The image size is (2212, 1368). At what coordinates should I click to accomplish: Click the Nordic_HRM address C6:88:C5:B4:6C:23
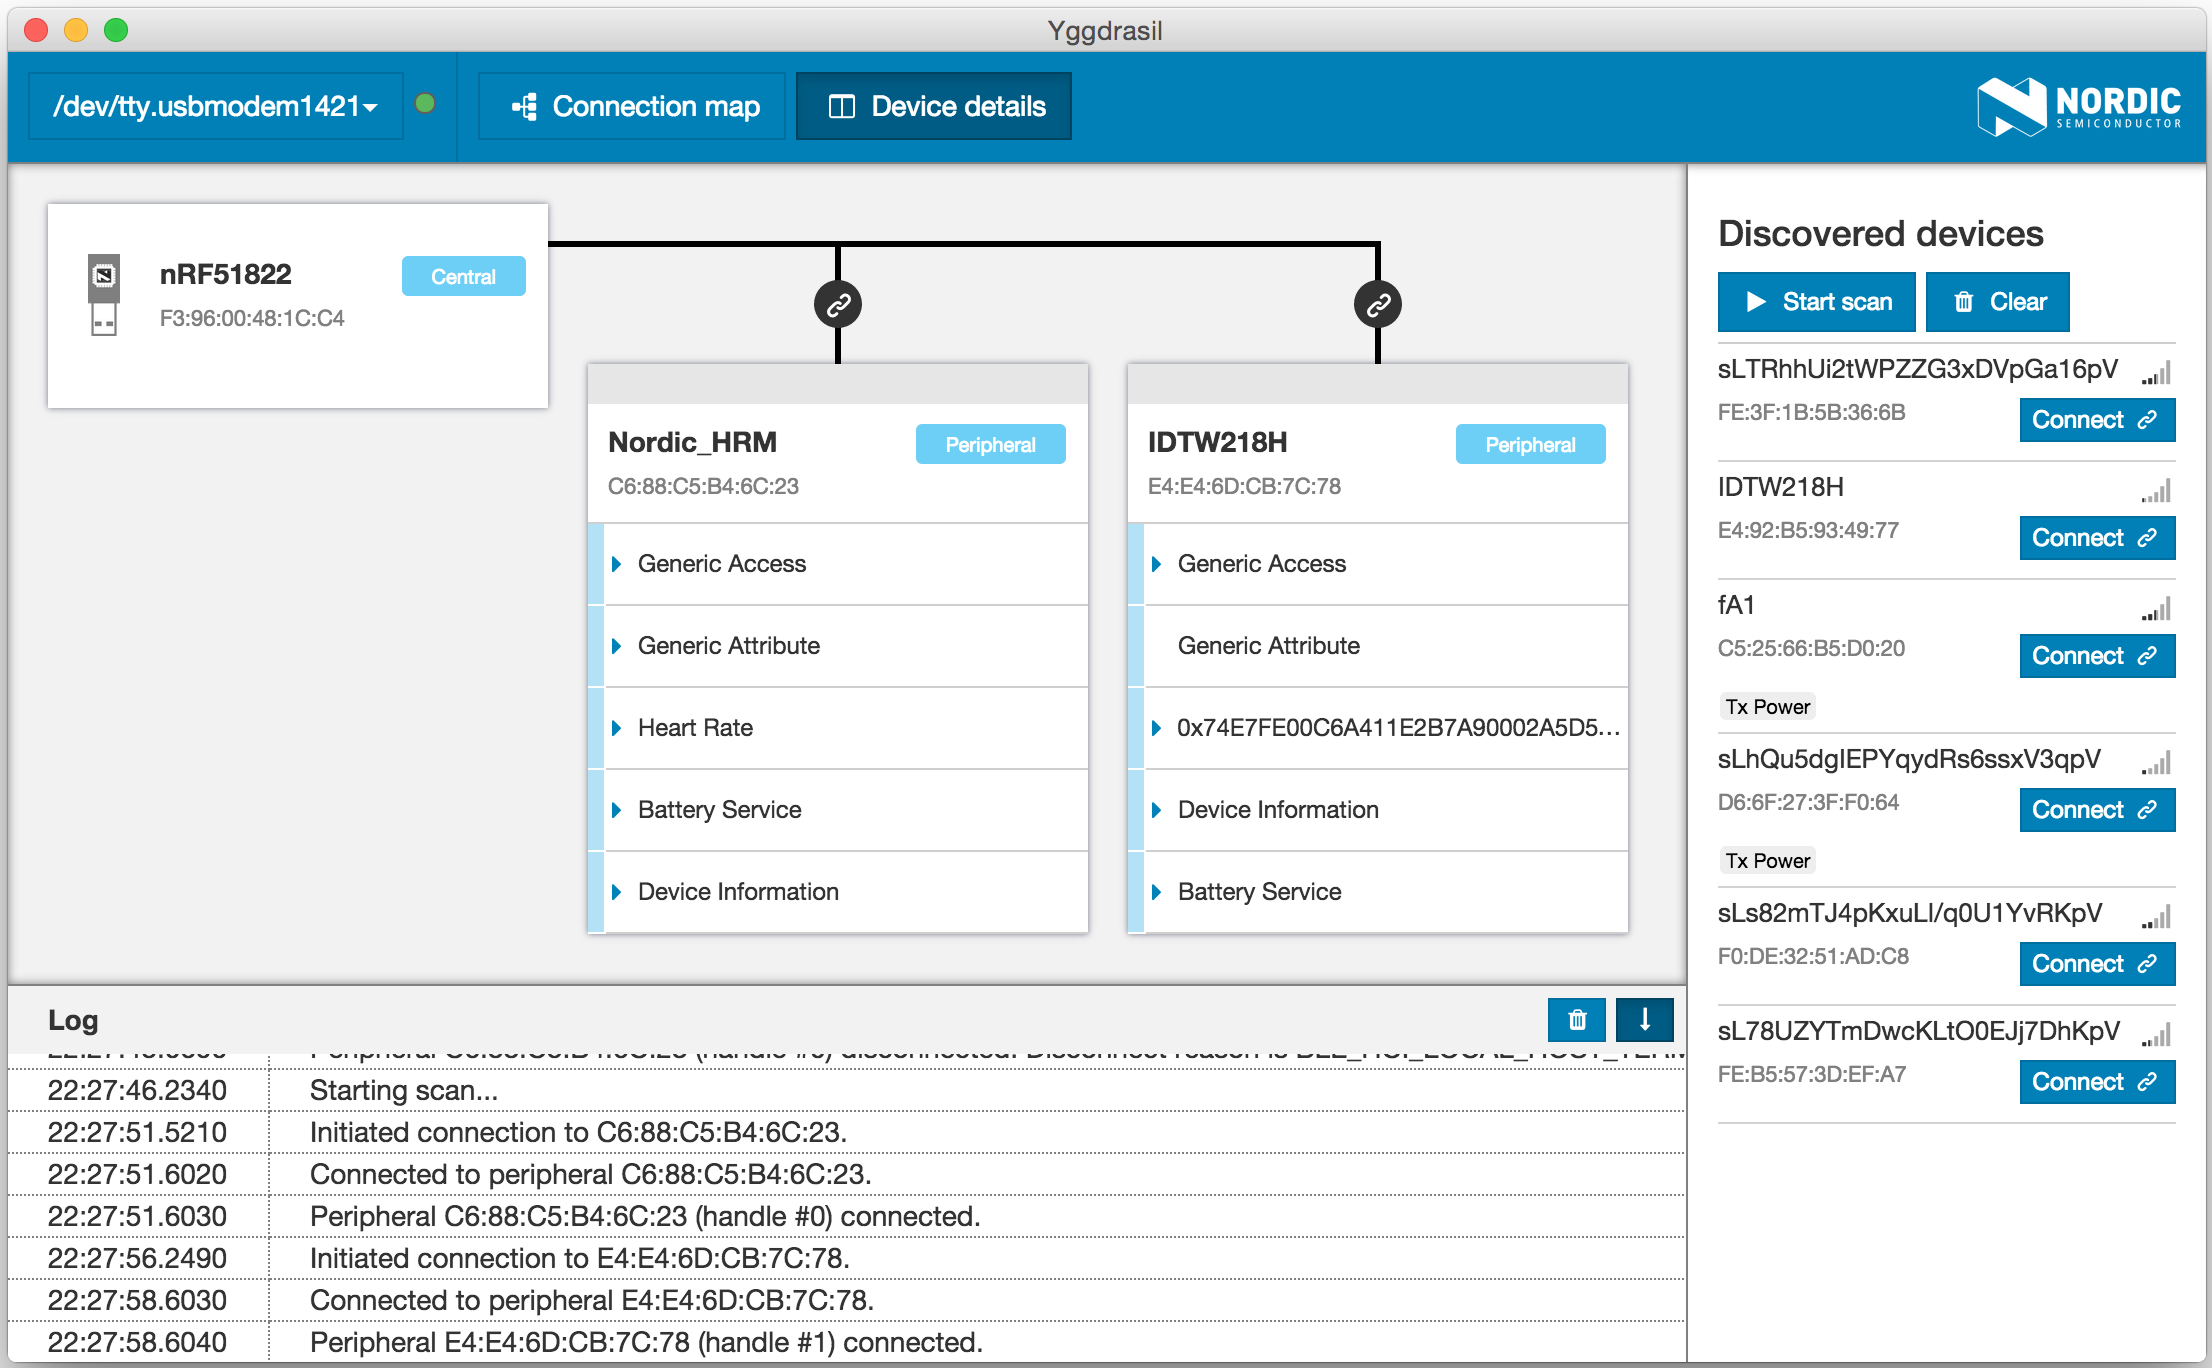[703, 486]
